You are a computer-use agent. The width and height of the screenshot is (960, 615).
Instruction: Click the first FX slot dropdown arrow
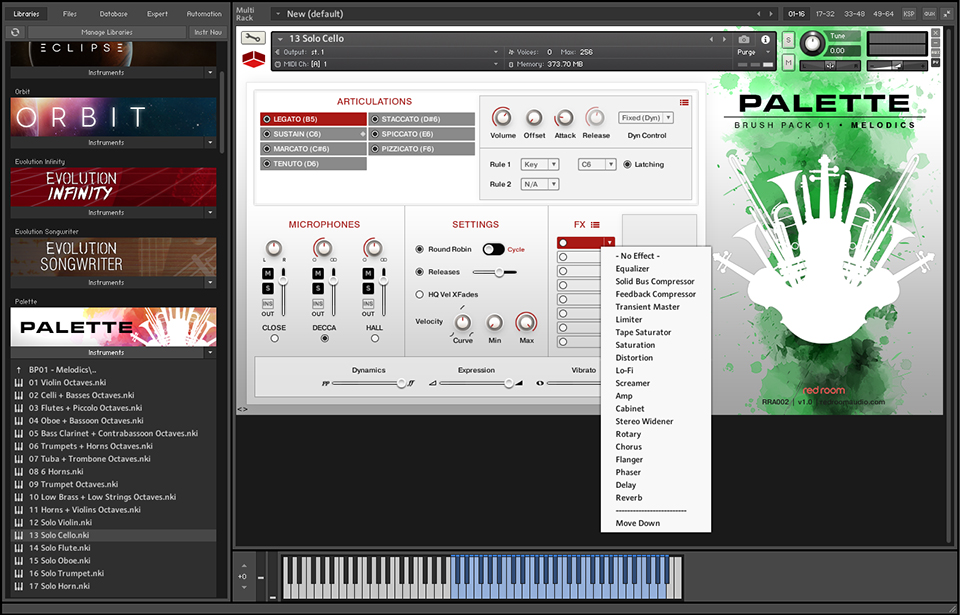coord(609,243)
